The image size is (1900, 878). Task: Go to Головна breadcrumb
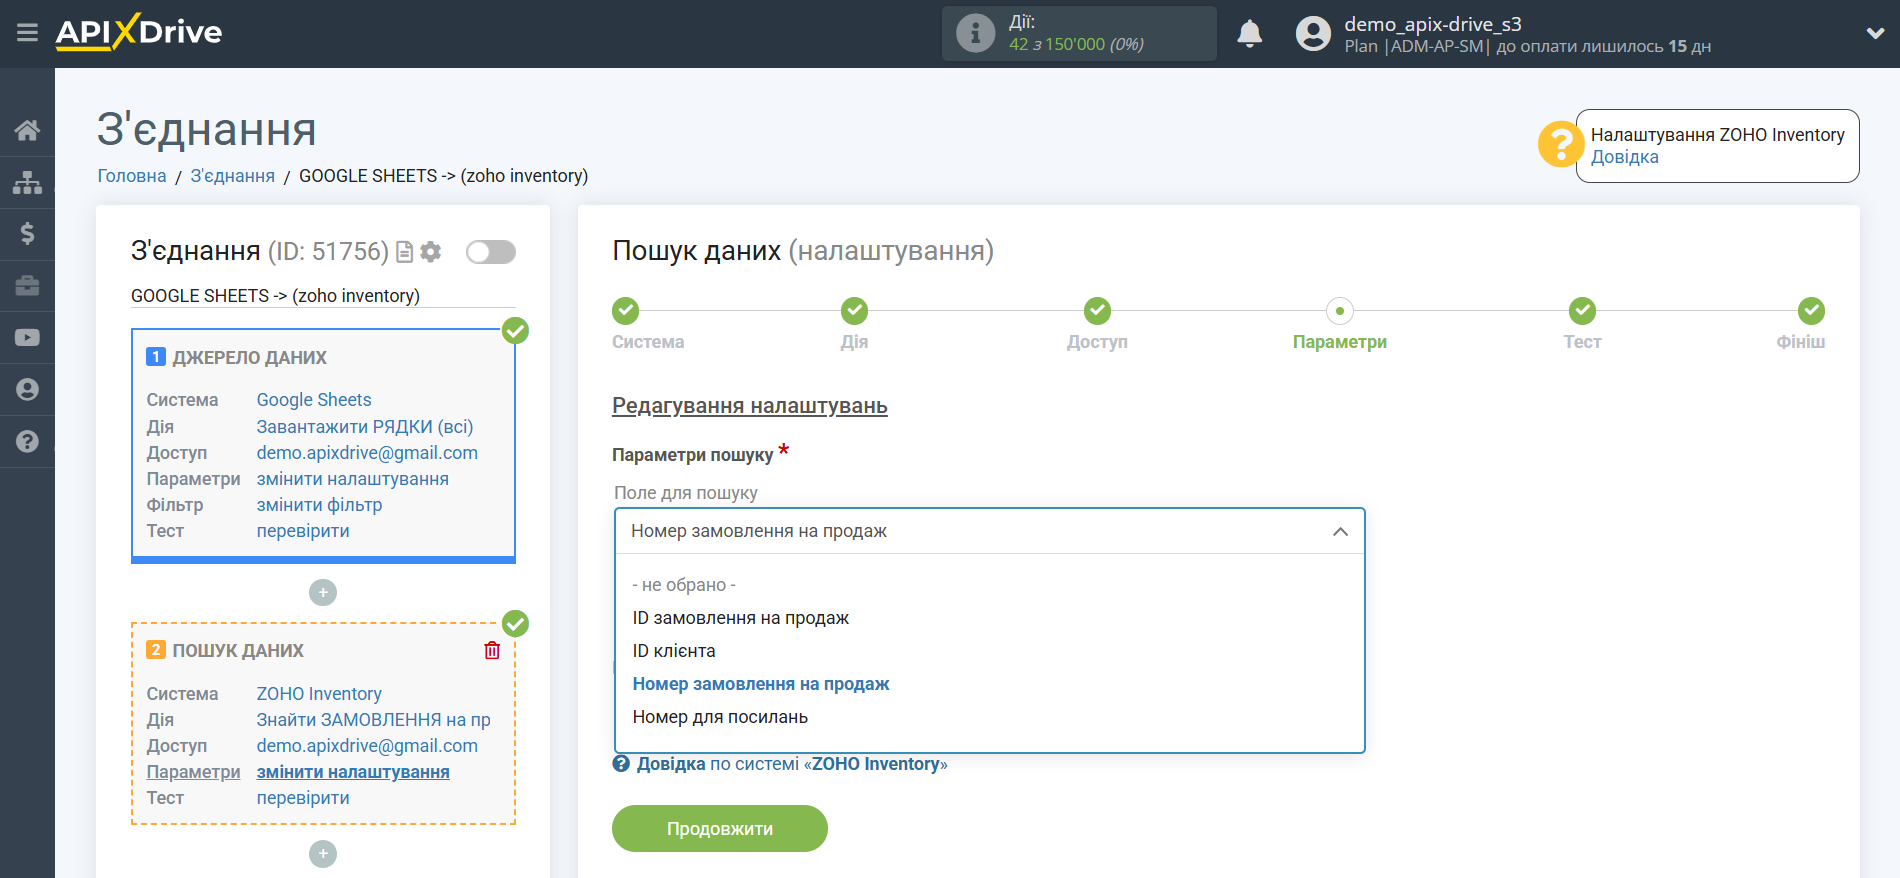coord(132,176)
